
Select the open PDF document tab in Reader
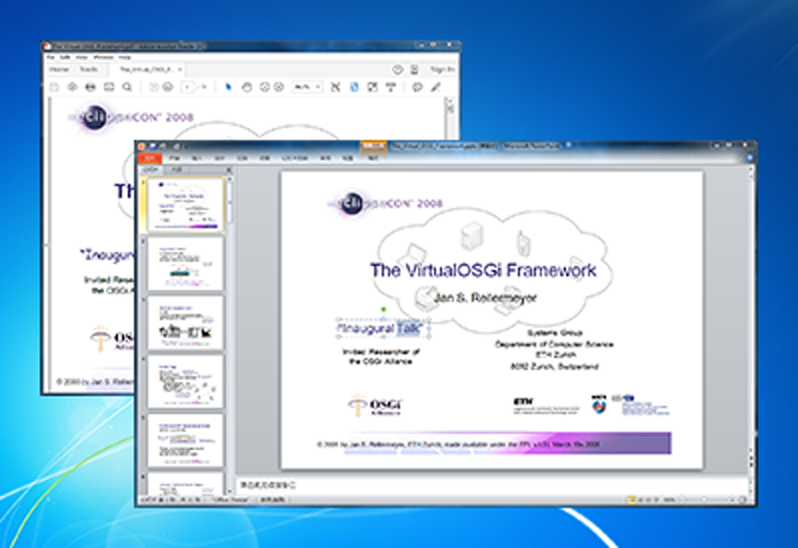(147, 69)
